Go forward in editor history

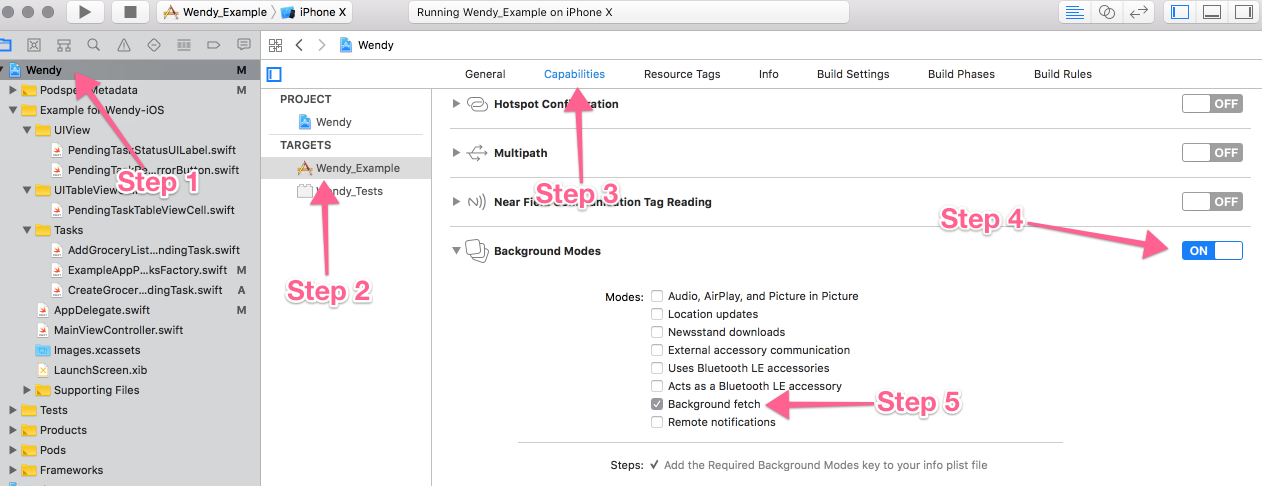[321, 45]
